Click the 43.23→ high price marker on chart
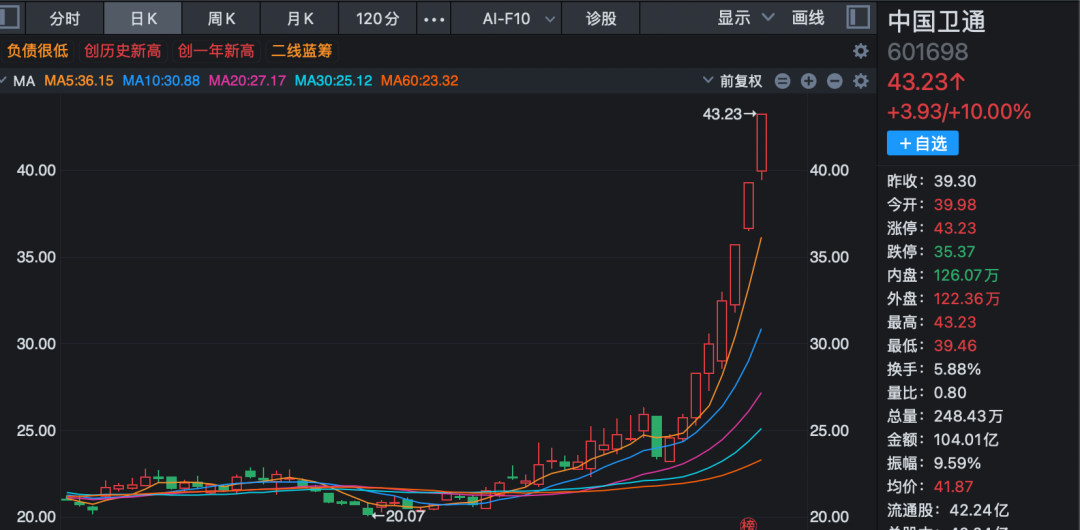The image size is (1080, 530). [729, 114]
